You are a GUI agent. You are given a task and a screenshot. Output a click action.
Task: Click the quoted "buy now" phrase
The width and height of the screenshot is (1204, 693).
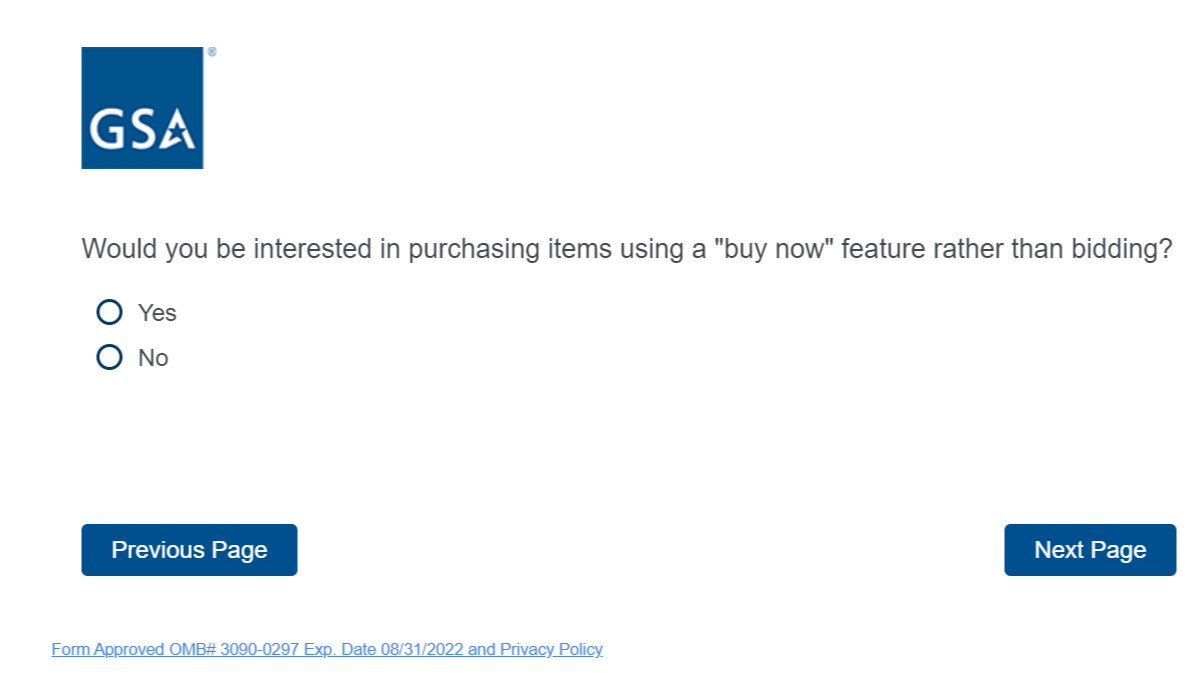pos(775,249)
